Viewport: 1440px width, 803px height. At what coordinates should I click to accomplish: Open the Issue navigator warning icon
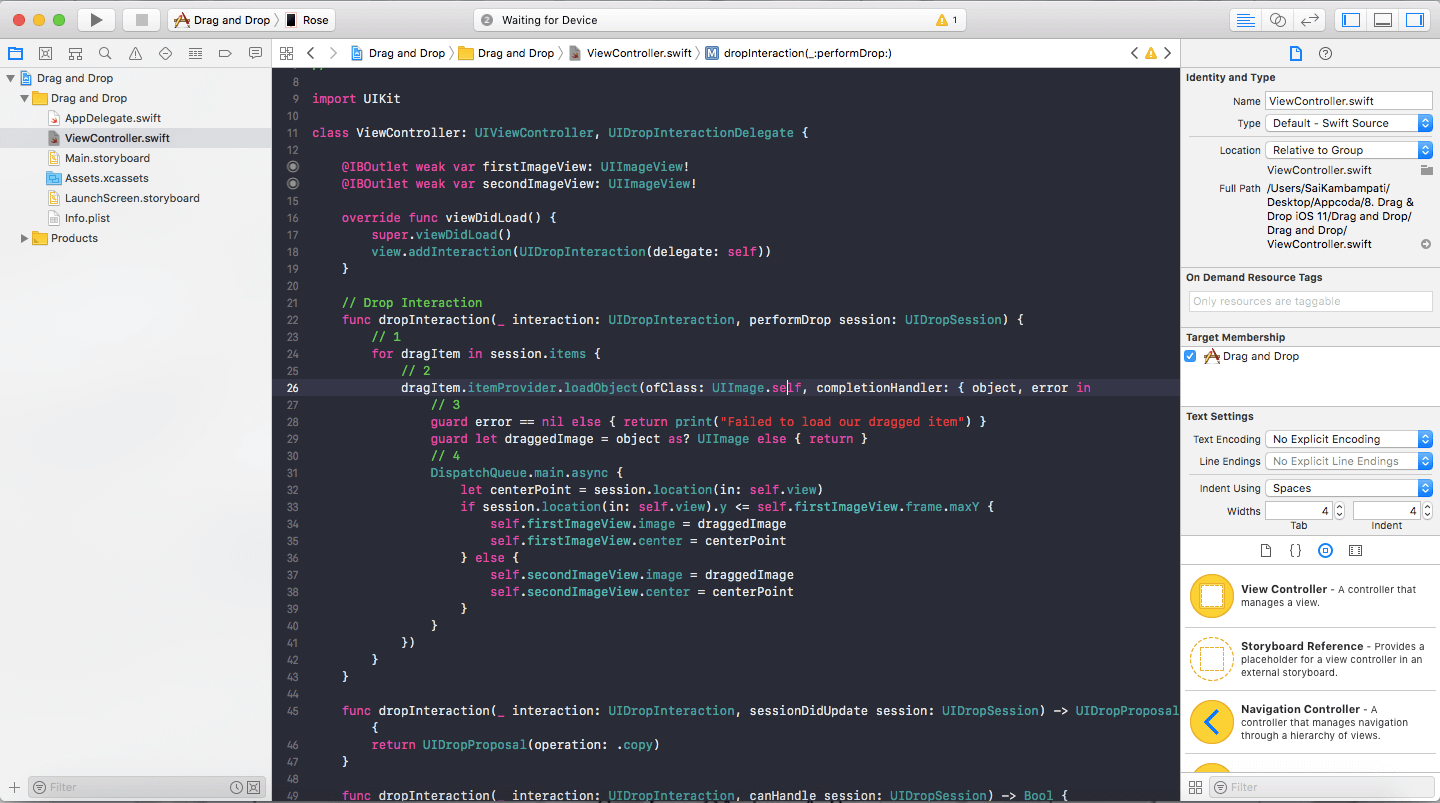click(135, 53)
